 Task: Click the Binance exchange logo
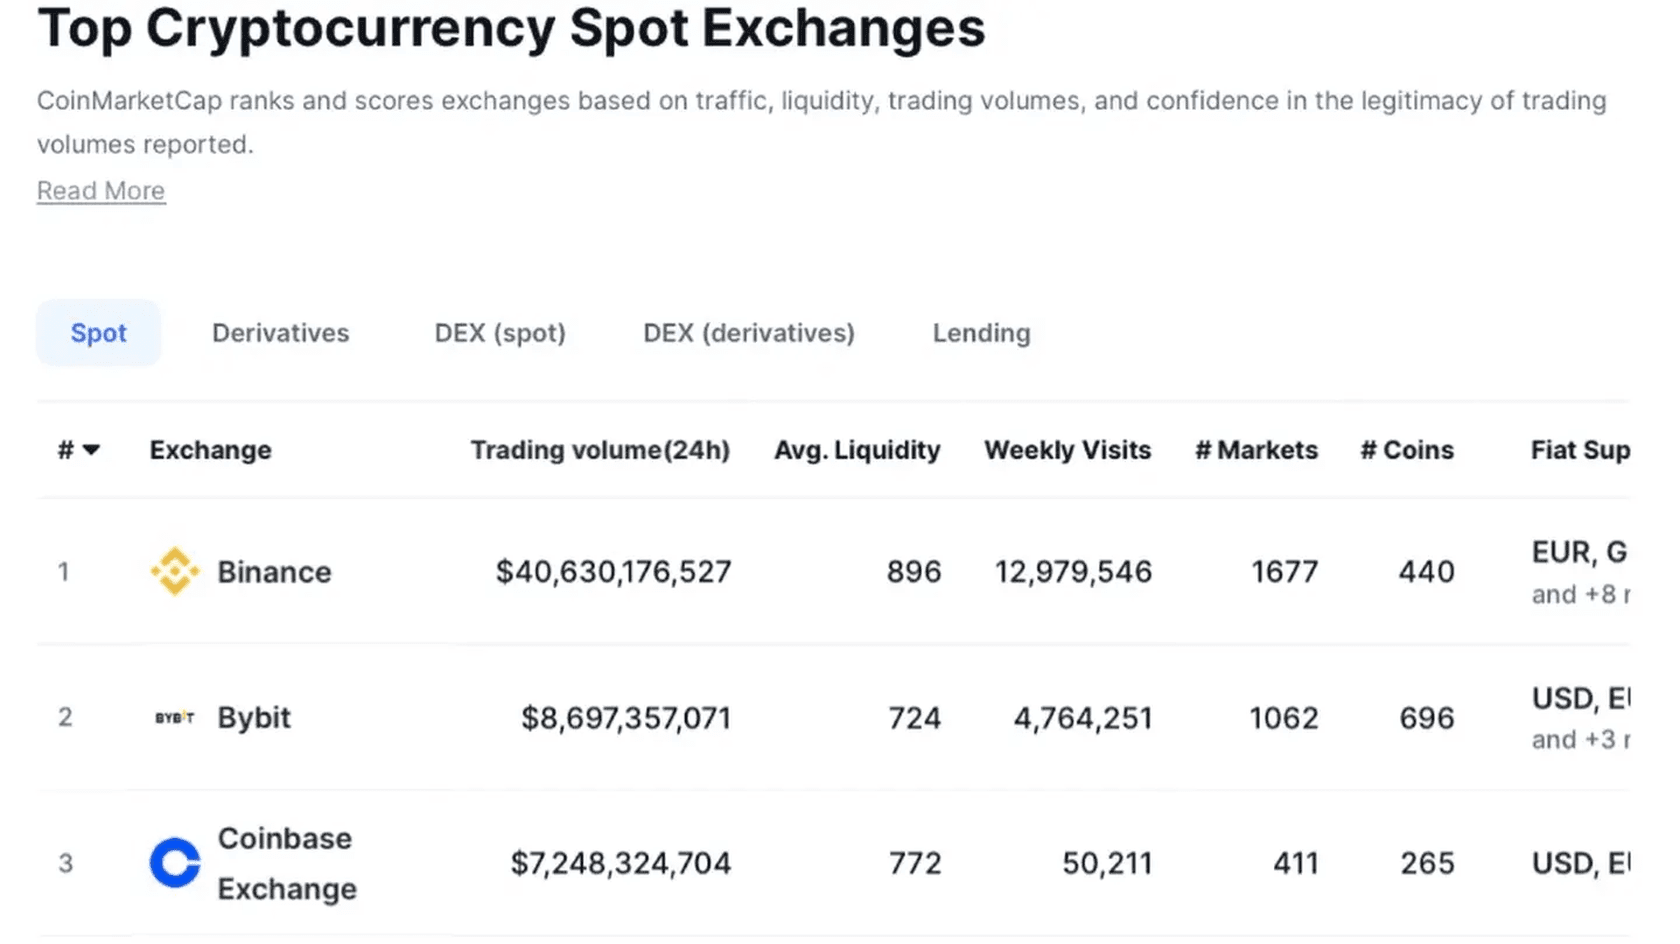pyautogui.click(x=175, y=571)
